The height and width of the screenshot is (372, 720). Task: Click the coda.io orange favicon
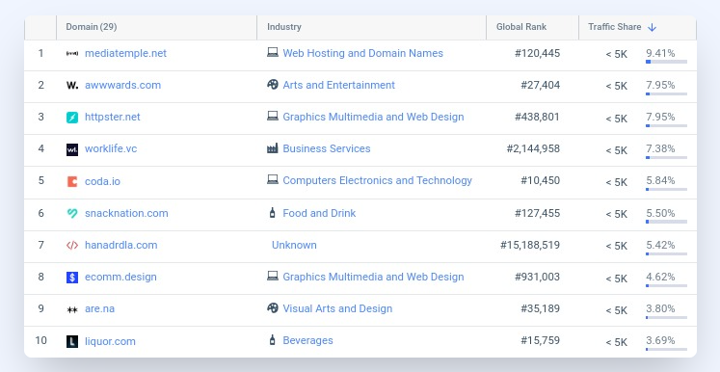[72, 181]
